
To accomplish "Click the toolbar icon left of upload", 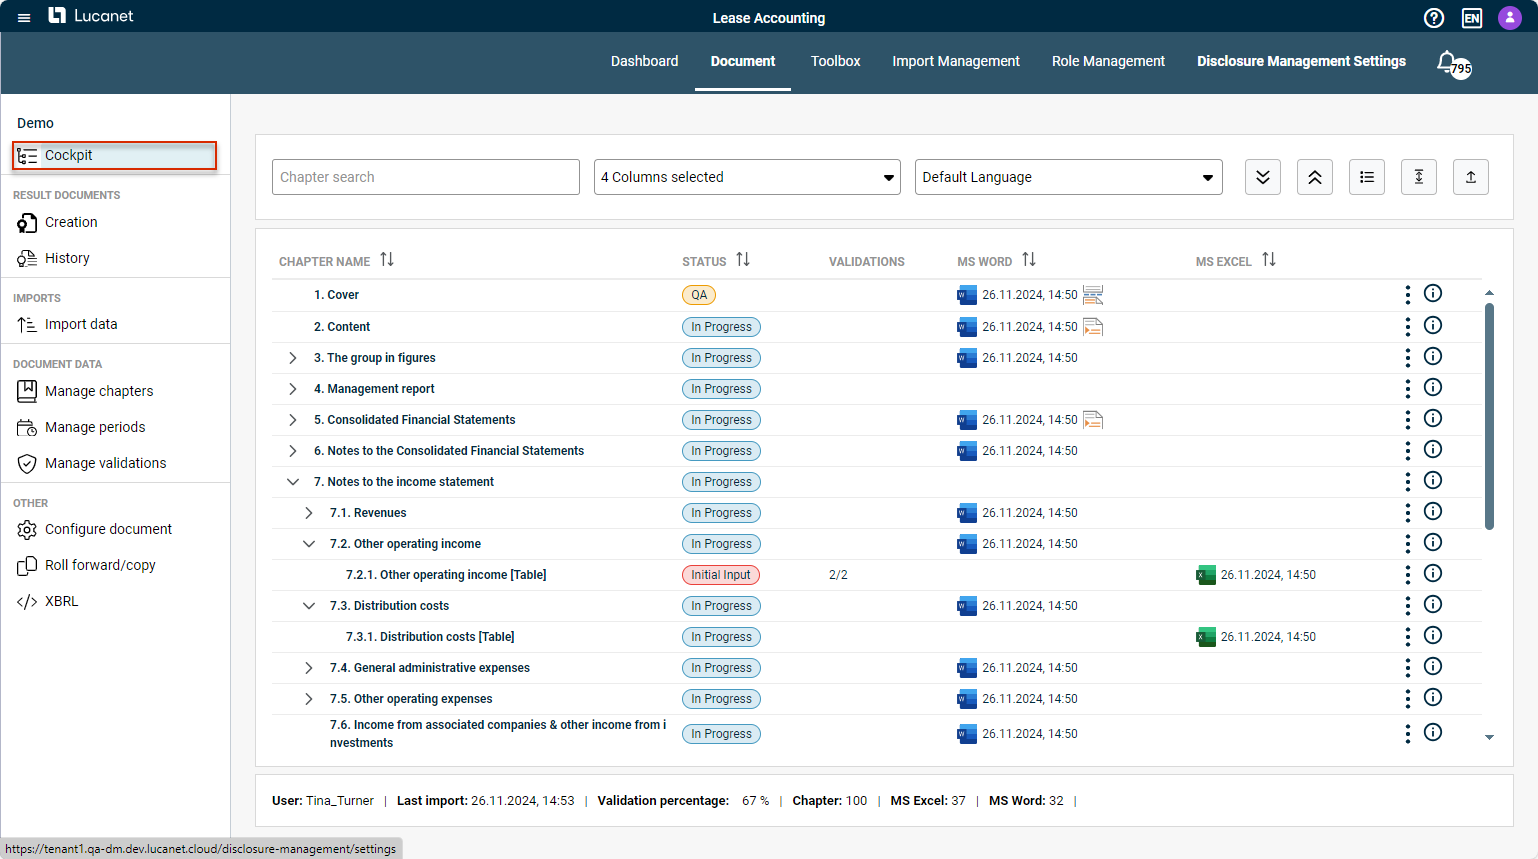I will point(1419,177).
